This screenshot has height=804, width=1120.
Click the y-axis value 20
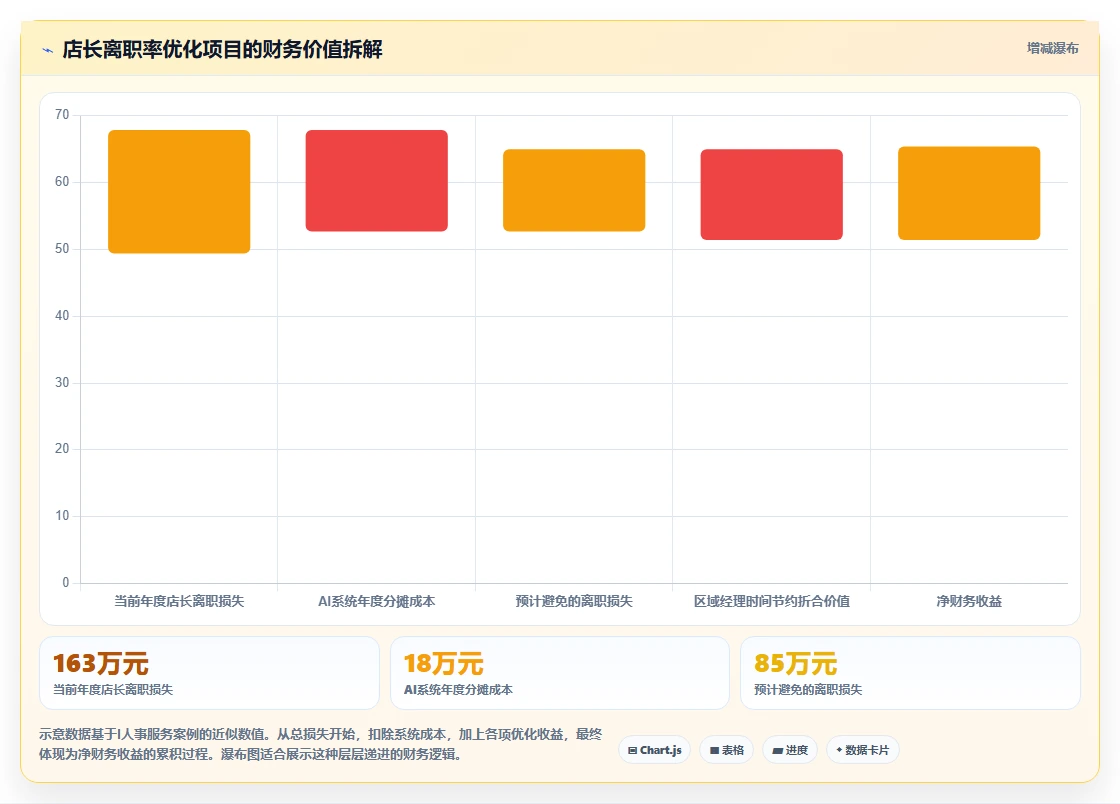tap(62, 448)
